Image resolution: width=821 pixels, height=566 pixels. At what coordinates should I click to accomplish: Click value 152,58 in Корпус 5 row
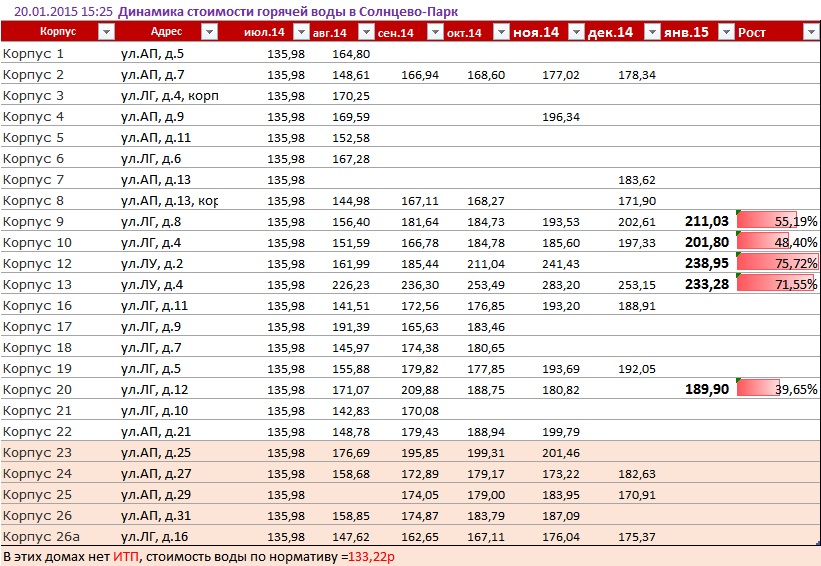click(351, 137)
